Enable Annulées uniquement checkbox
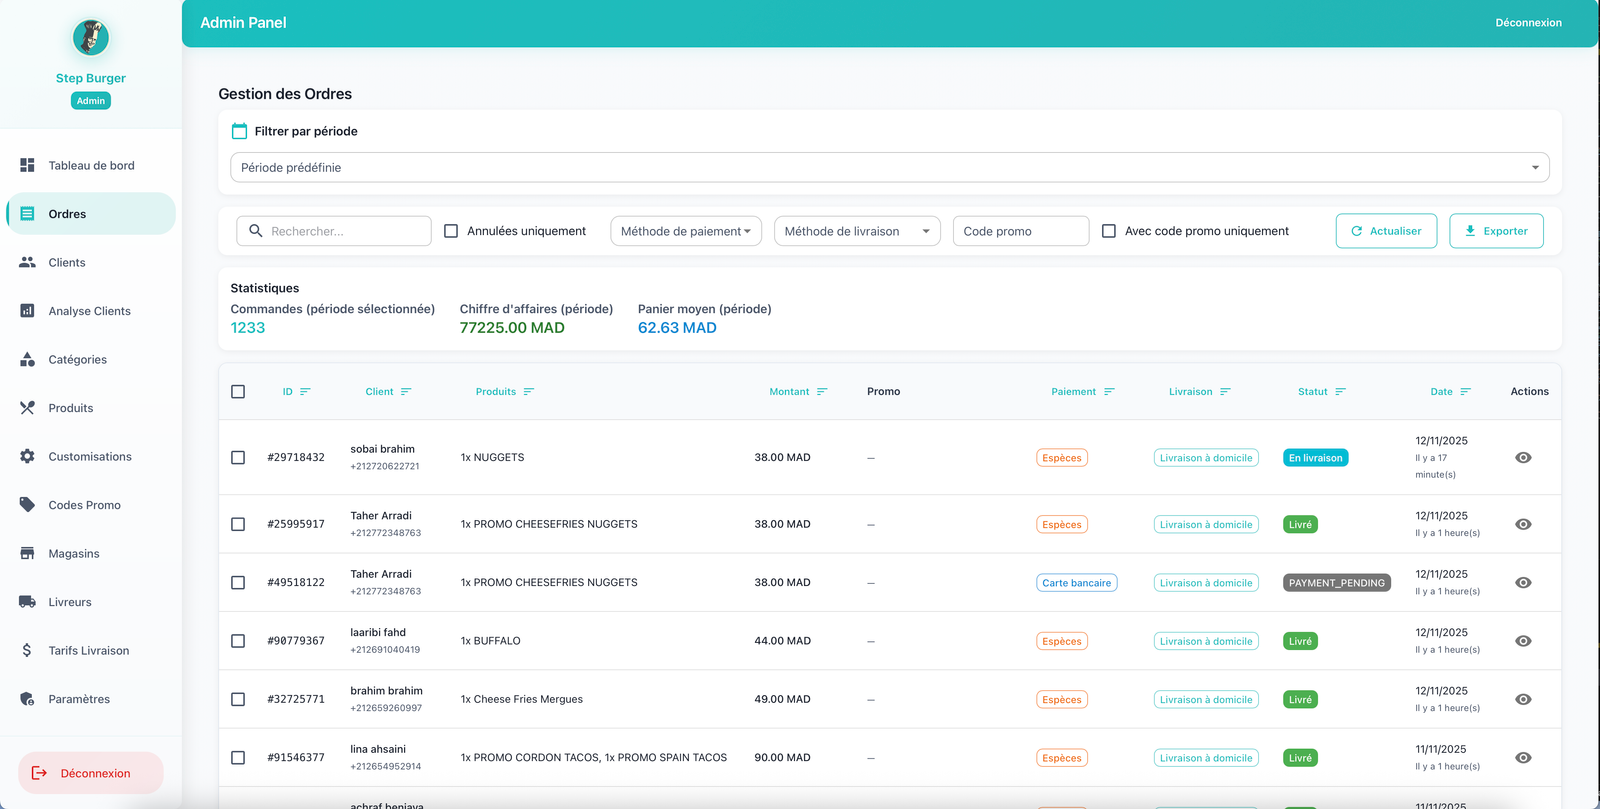This screenshot has width=1600, height=809. 451,231
